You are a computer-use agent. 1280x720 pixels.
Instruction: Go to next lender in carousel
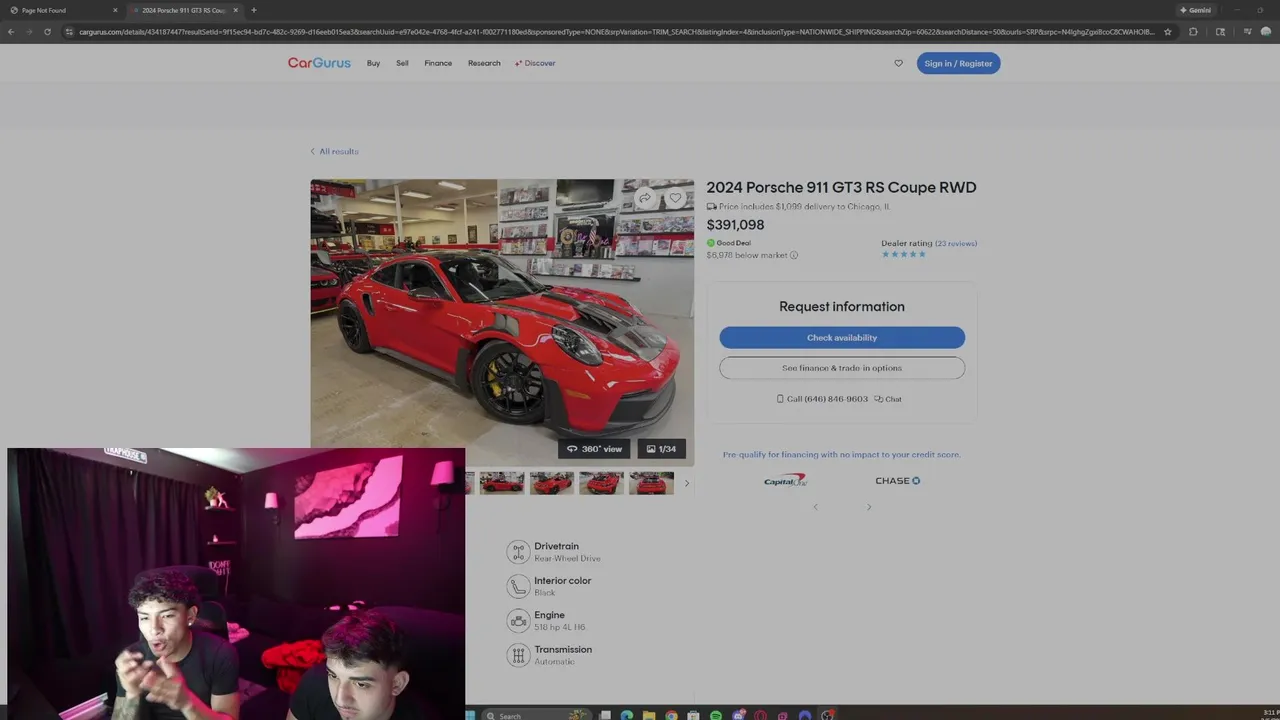[868, 507]
